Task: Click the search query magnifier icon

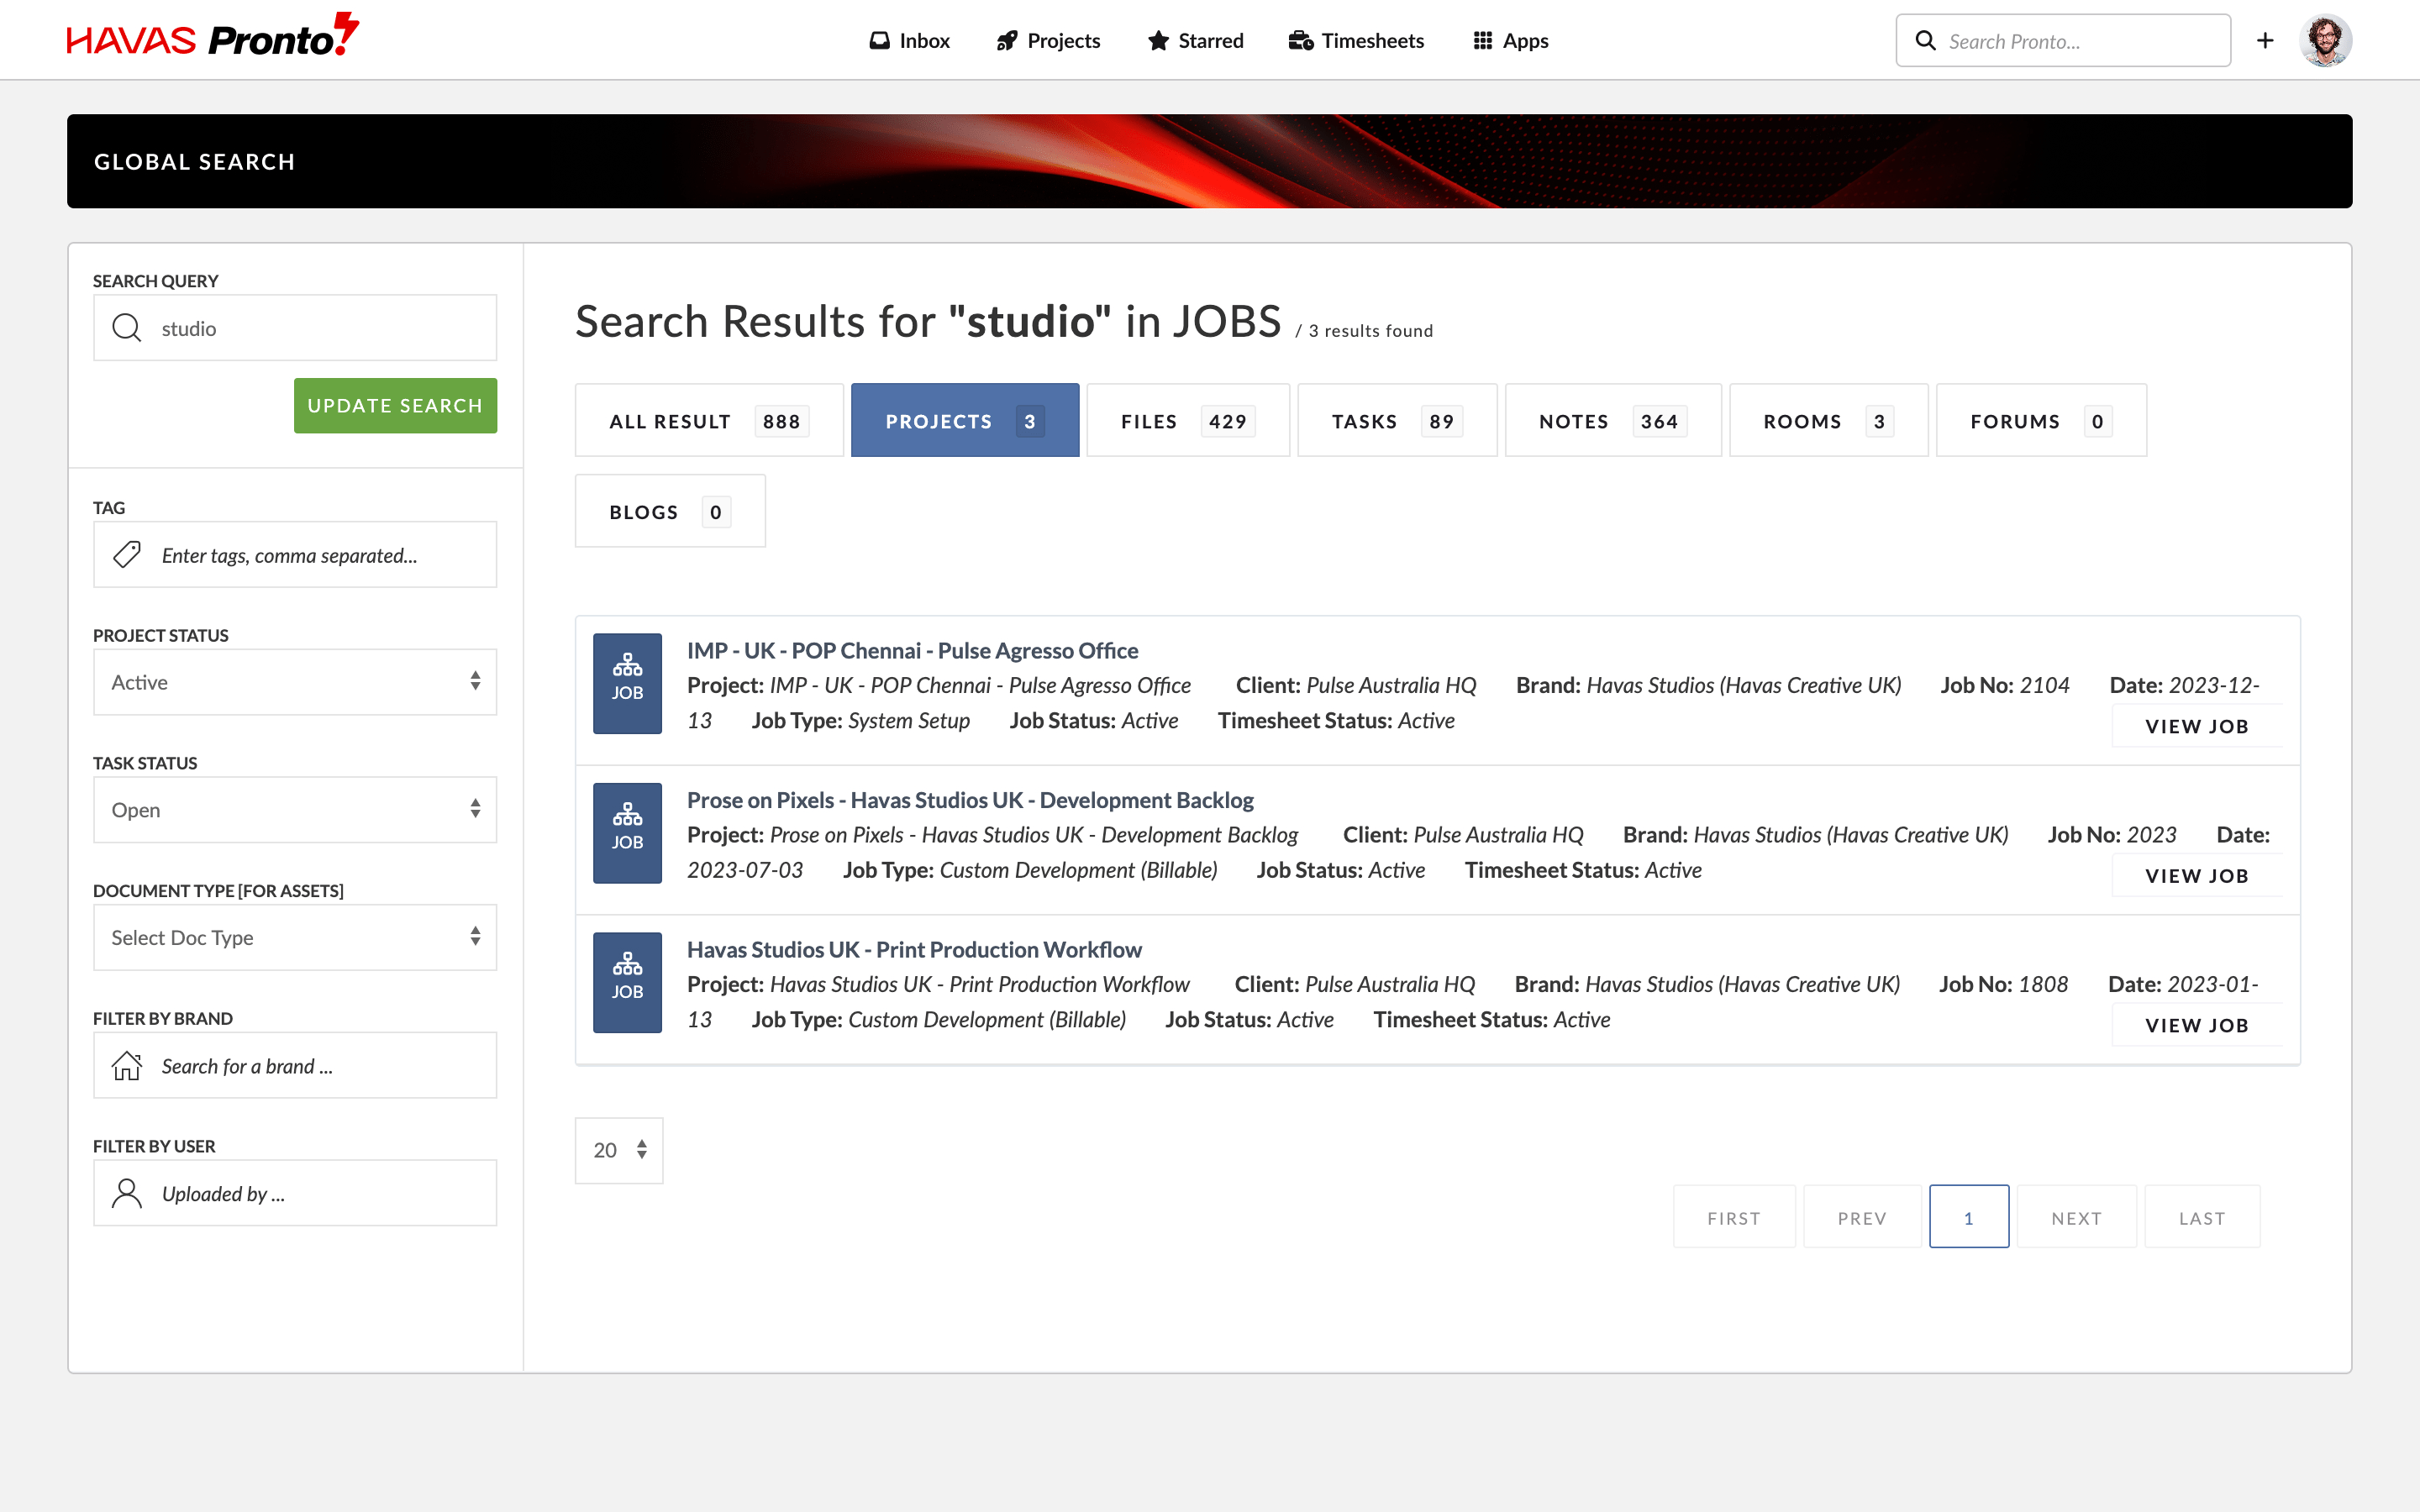Action: (127, 328)
